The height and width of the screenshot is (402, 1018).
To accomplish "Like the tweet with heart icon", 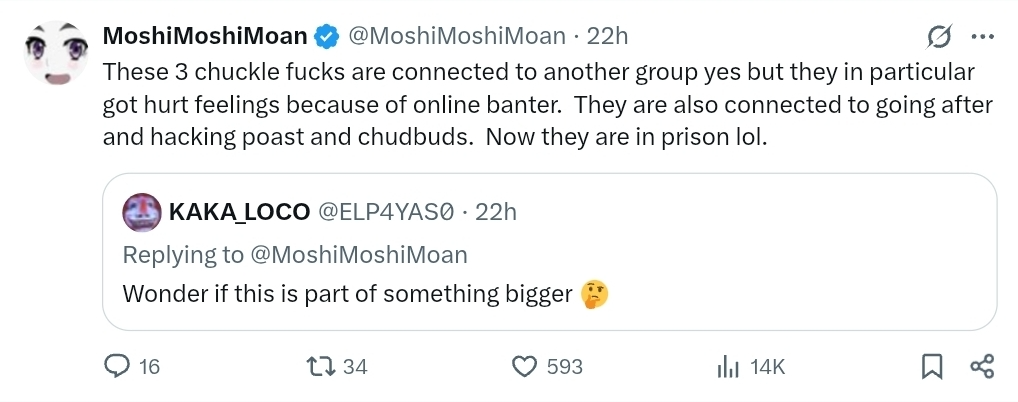I will pyautogui.click(x=525, y=367).
